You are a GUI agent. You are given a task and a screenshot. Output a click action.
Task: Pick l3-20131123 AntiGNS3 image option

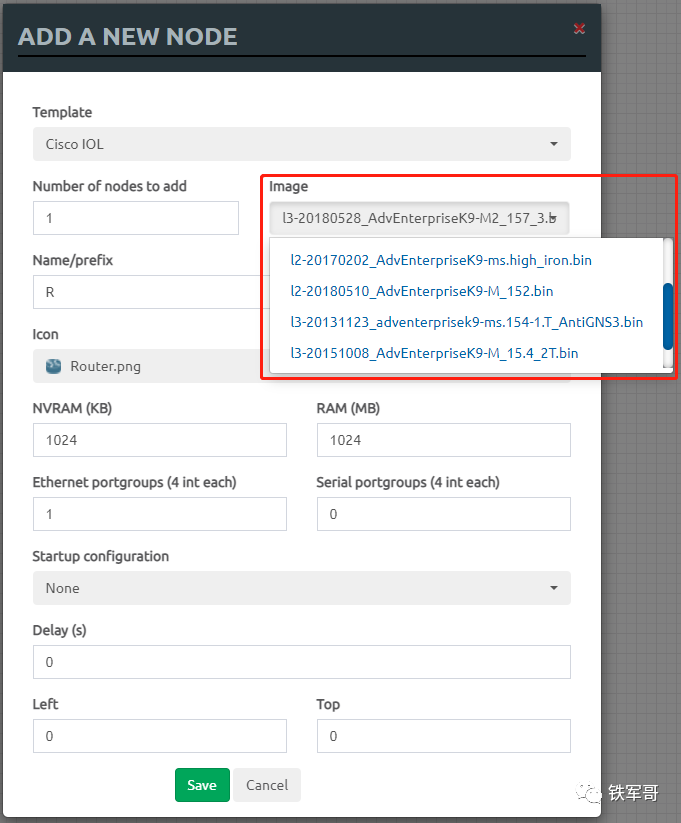point(467,322)
